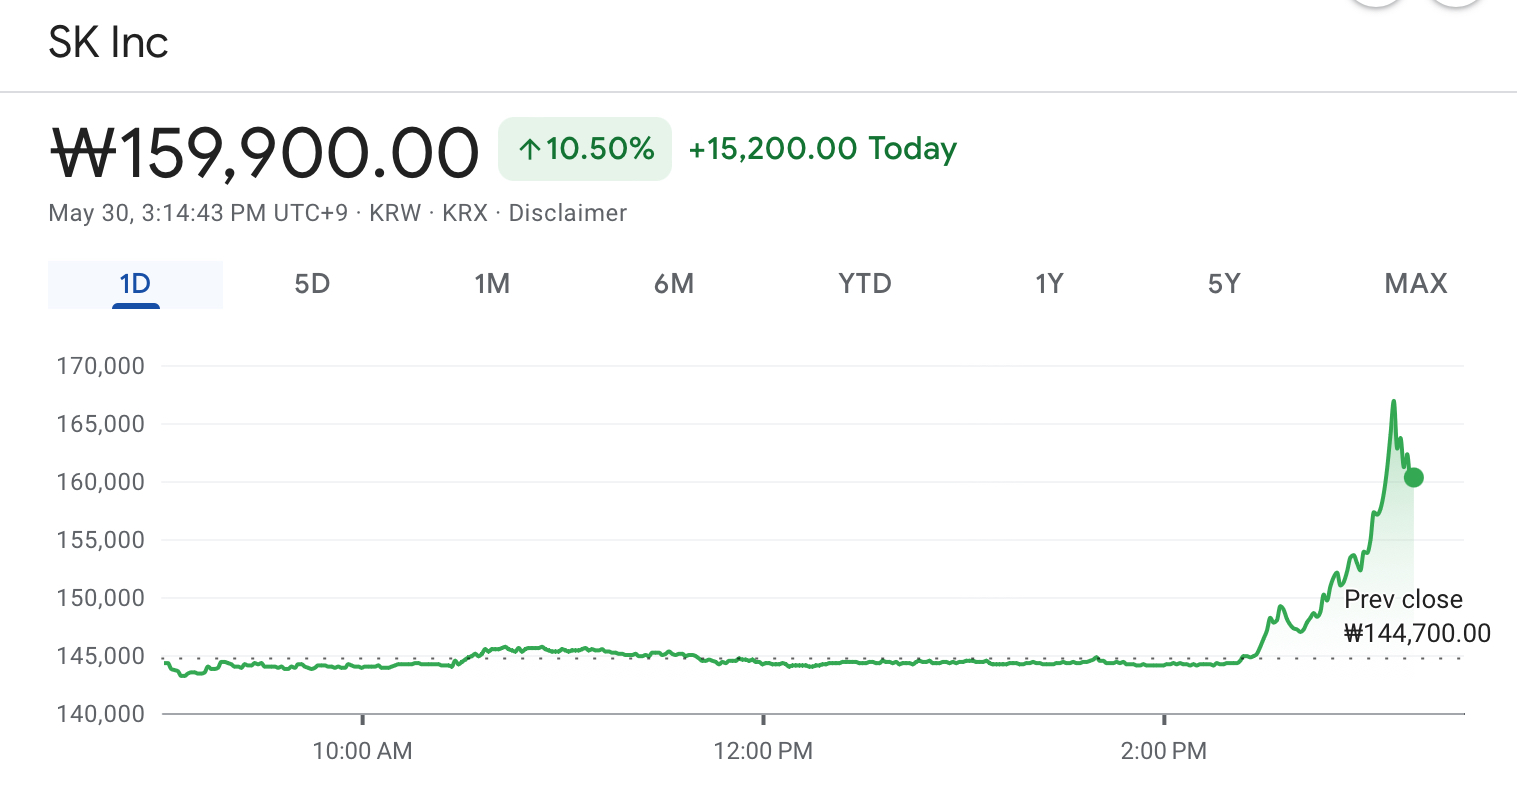Select the YTD range tab

tap(865, 285)
